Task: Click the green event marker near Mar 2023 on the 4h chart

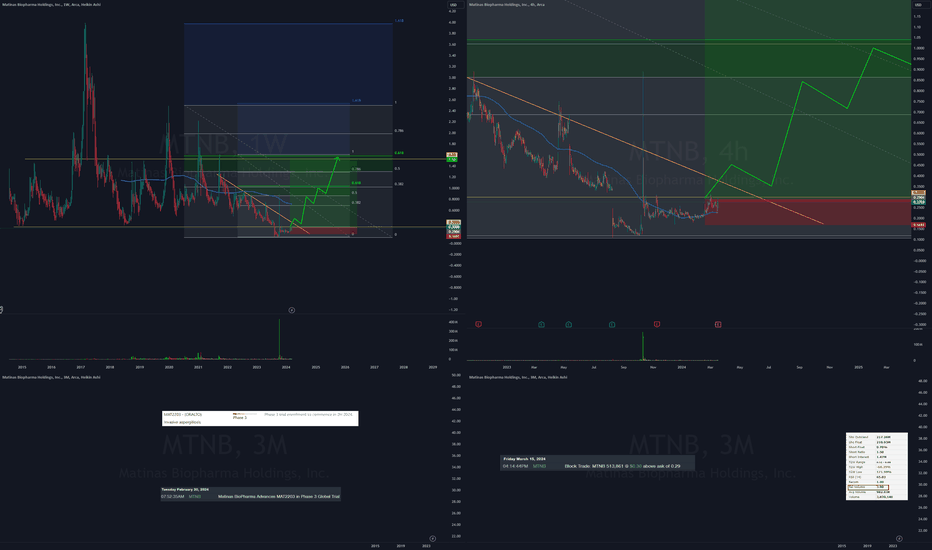Action: 541,324
